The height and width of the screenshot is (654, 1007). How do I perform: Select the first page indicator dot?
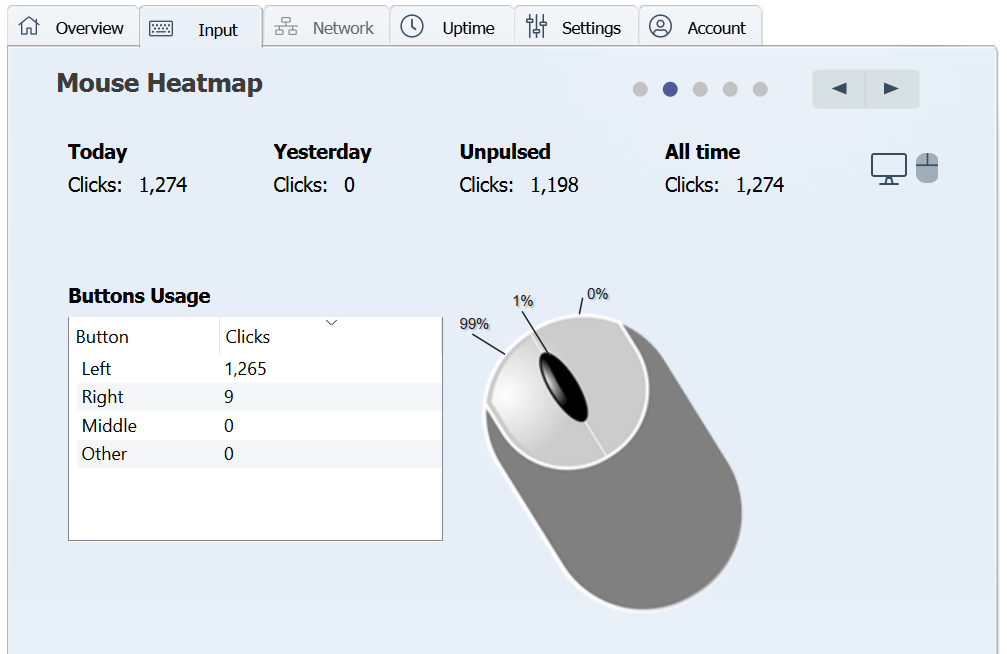(x=640, y=89)
